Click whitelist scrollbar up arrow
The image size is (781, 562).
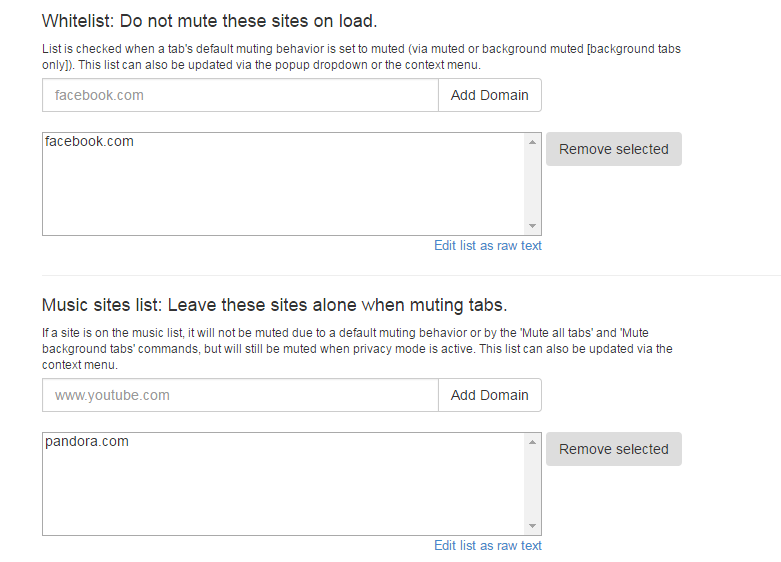pos(532,142)
